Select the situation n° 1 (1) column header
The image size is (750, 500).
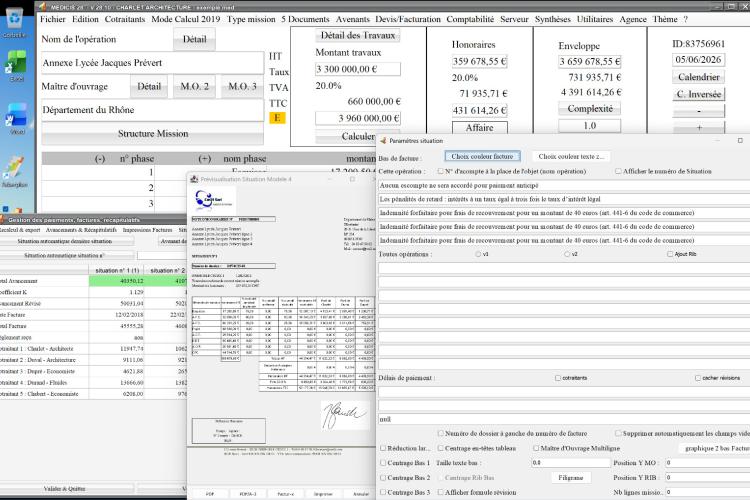click(x=117, y=270)
